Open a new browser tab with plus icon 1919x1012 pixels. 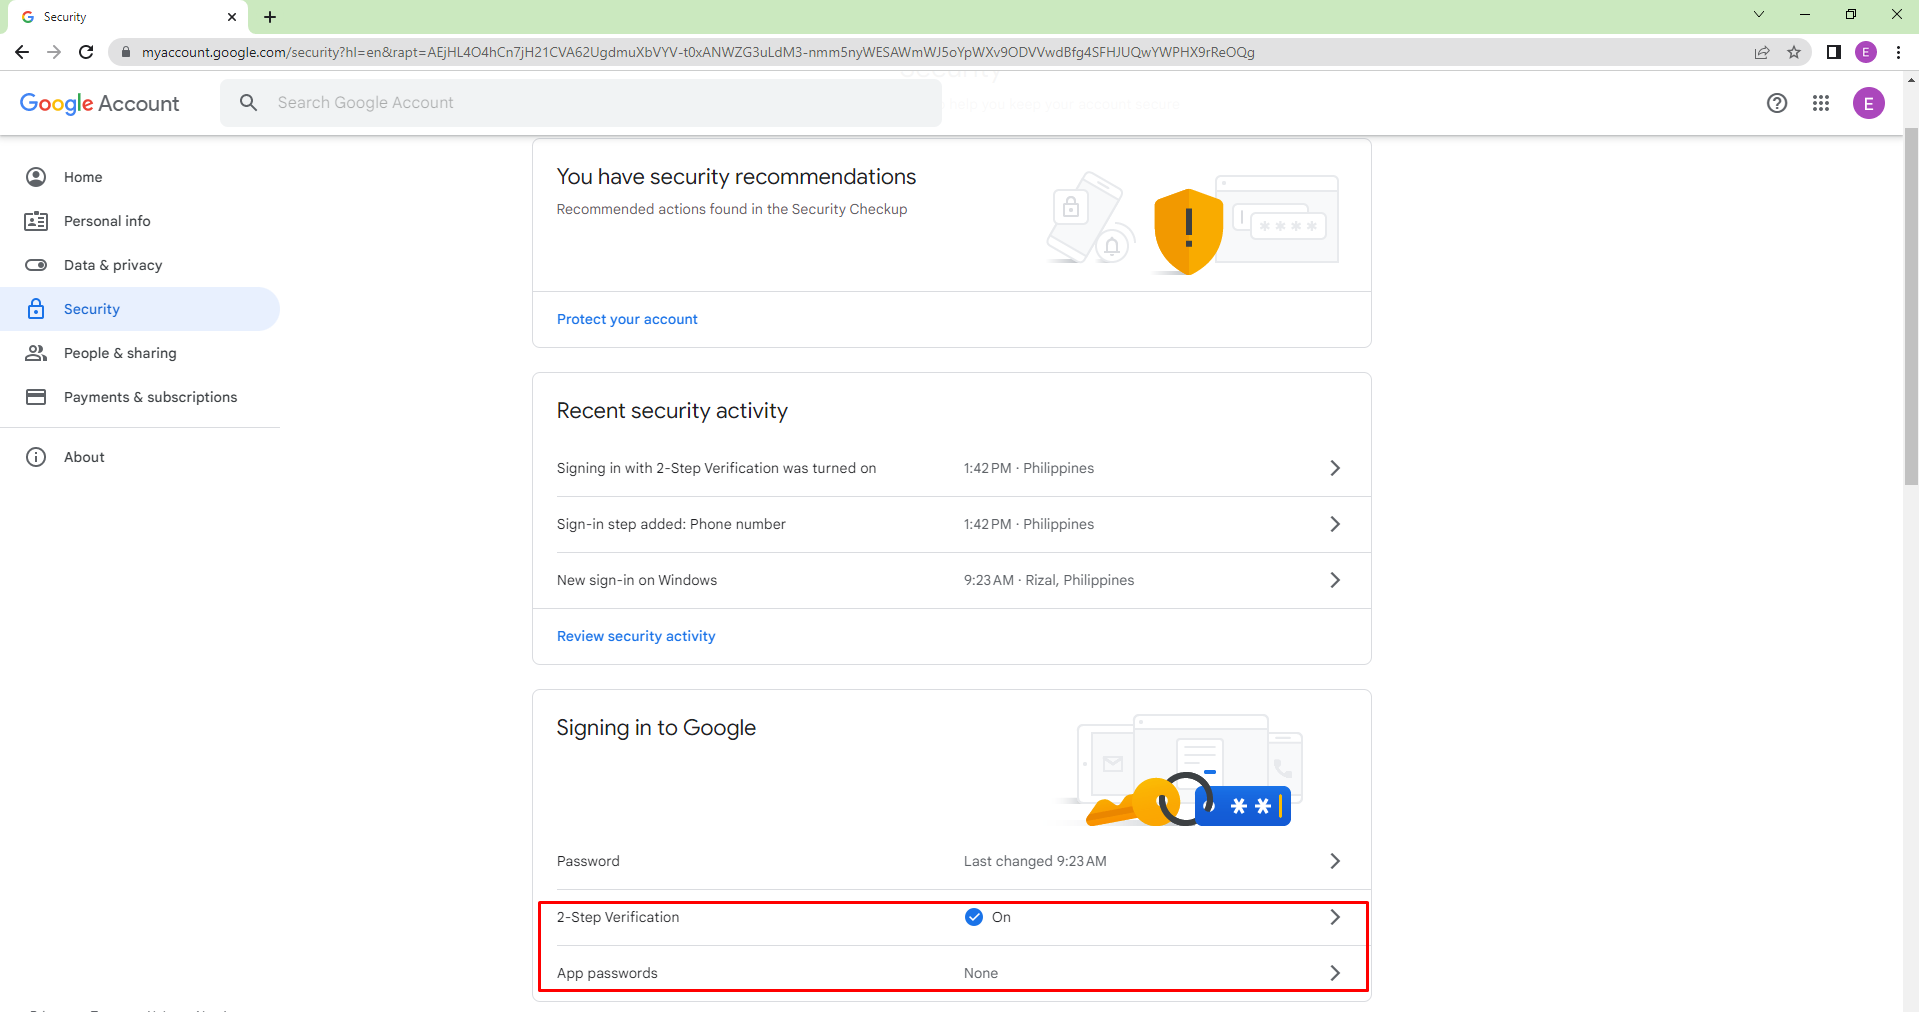pyautogui.click(x=270, y=17)
